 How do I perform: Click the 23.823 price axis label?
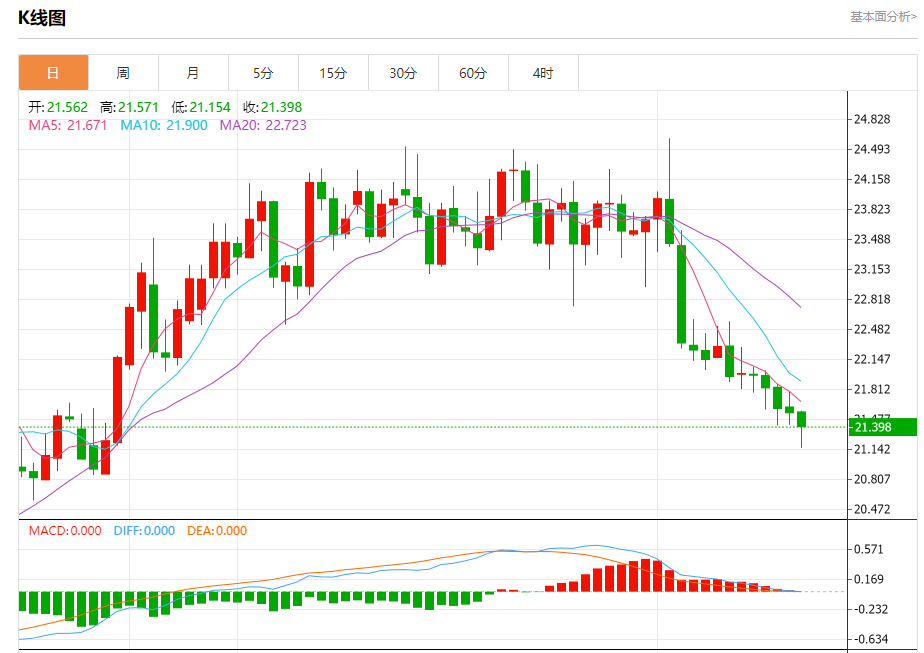tap(872, 209)
